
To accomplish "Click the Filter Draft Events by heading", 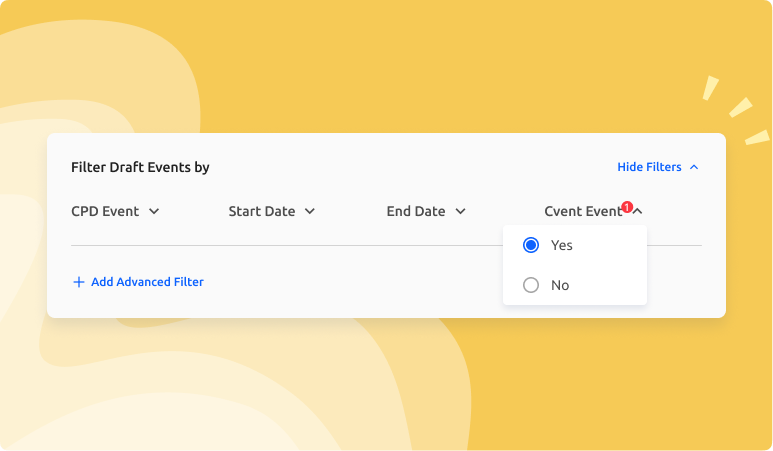I will [140, 167].
